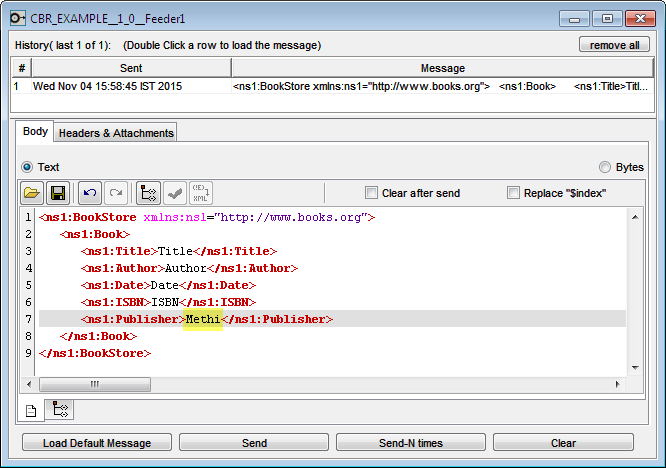Screen dimensions: 666x468
Task: Select the Bytes radio button
Action: (x=605, y=167)
